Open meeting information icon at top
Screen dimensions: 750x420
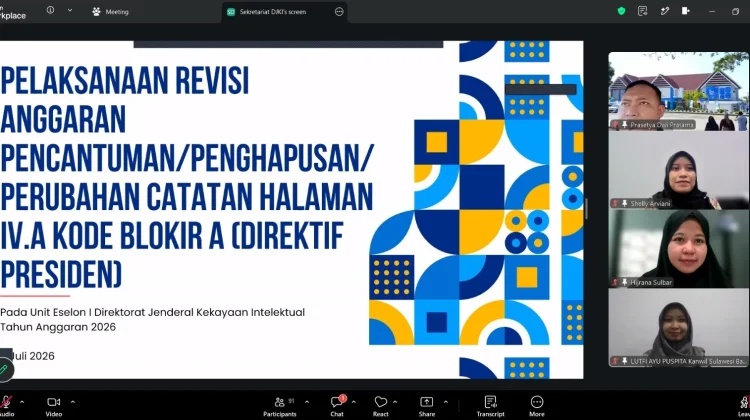pos(50,10)
